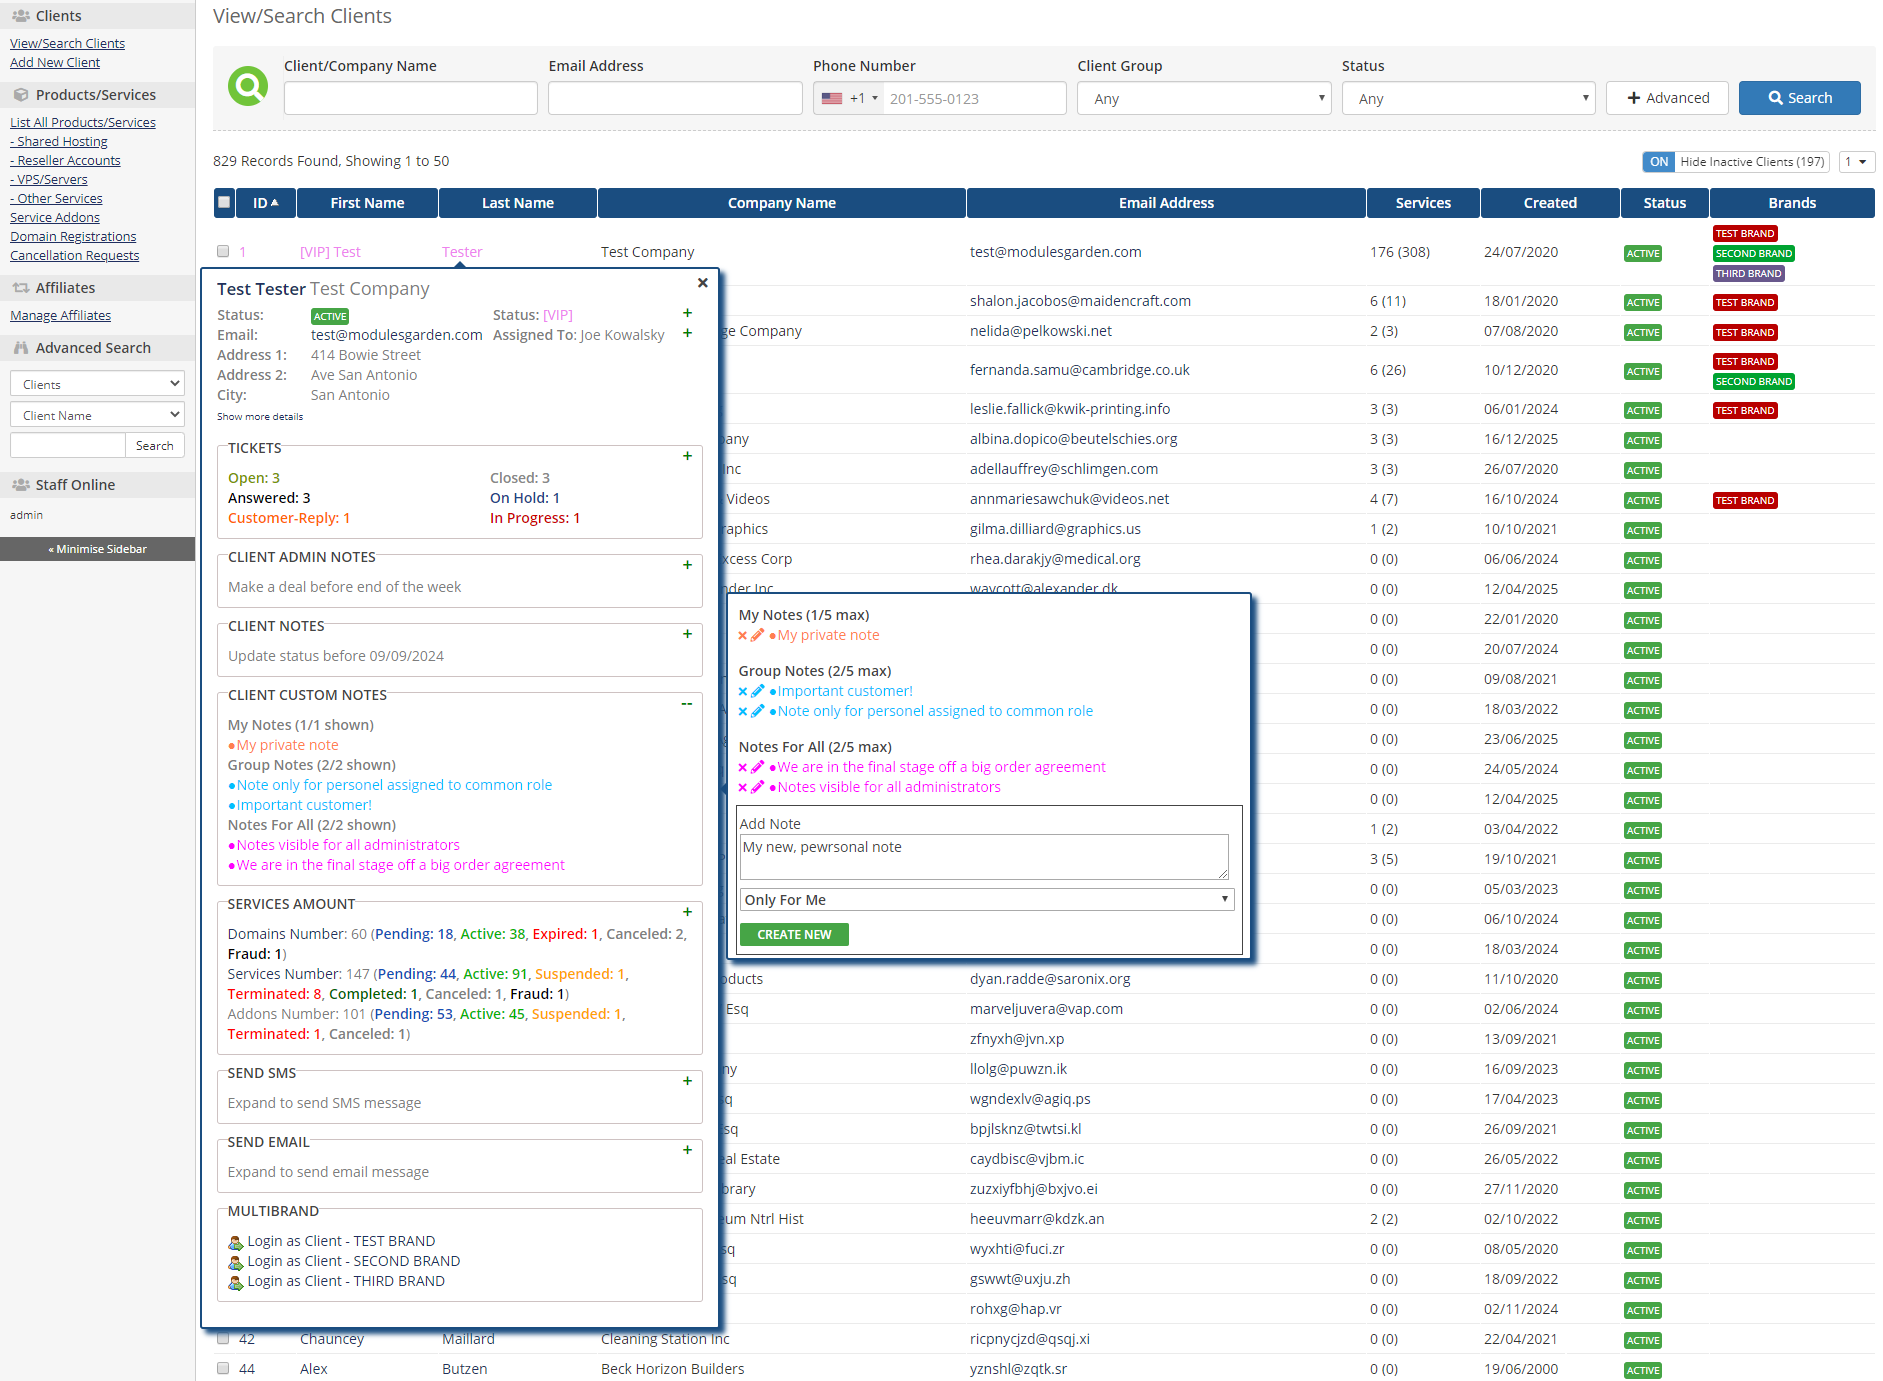The image size is (1883, 1381).
Task: Expand the Tickets section plus icon
Action: click(x=687, y=456)
